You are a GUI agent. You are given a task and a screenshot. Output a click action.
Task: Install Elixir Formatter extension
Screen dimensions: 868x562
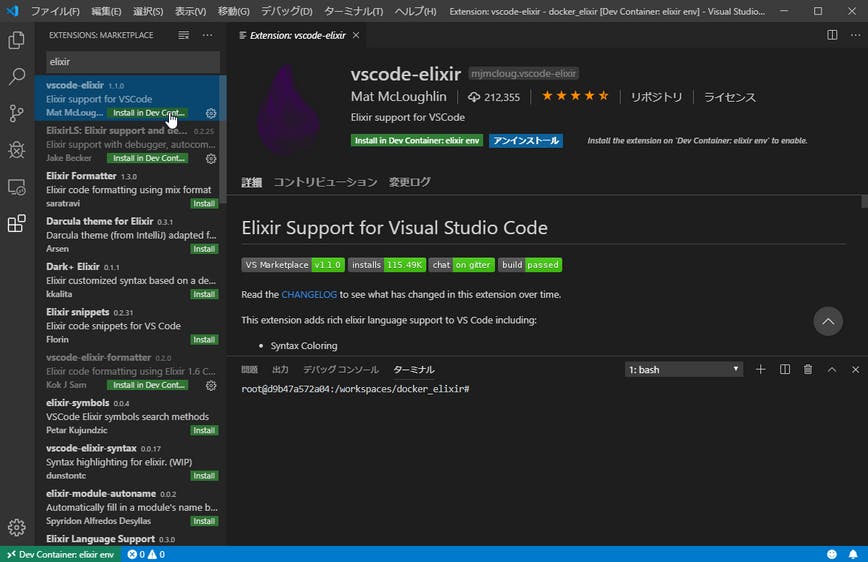(204, 204)
